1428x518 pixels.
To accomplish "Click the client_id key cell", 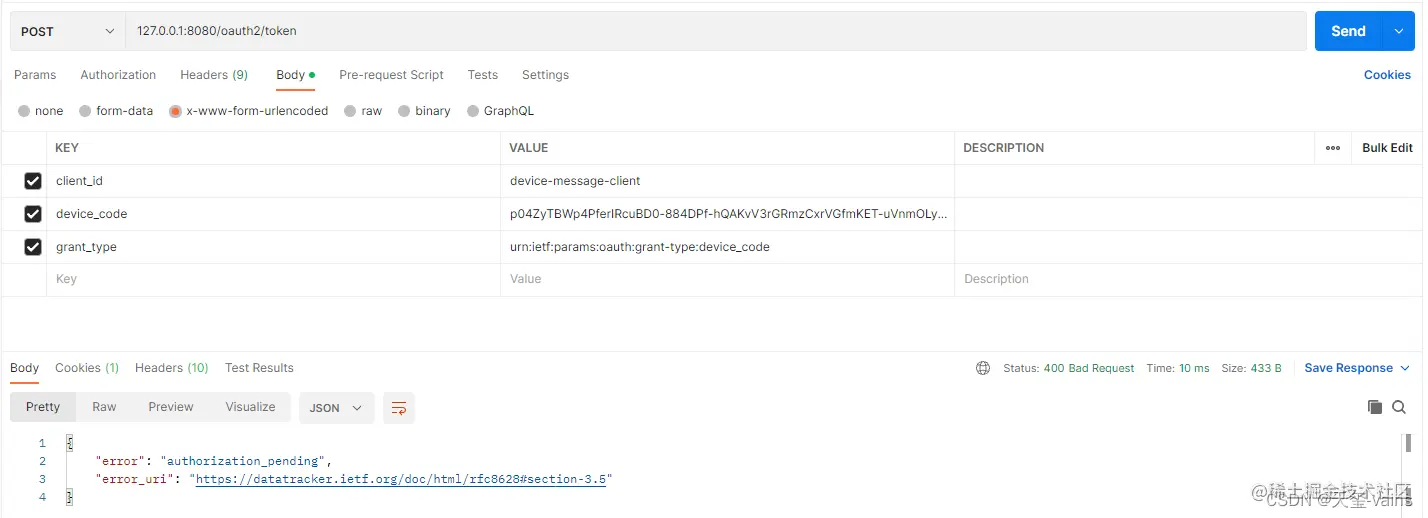I will (273, 181).
